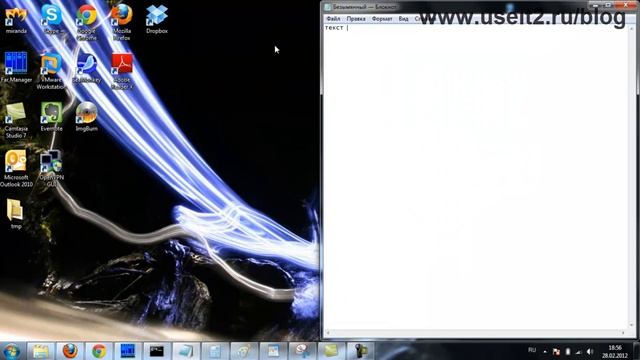640x360 pixels.
Task: Click the RU language indicator in tray
Action: click(532, 351)
